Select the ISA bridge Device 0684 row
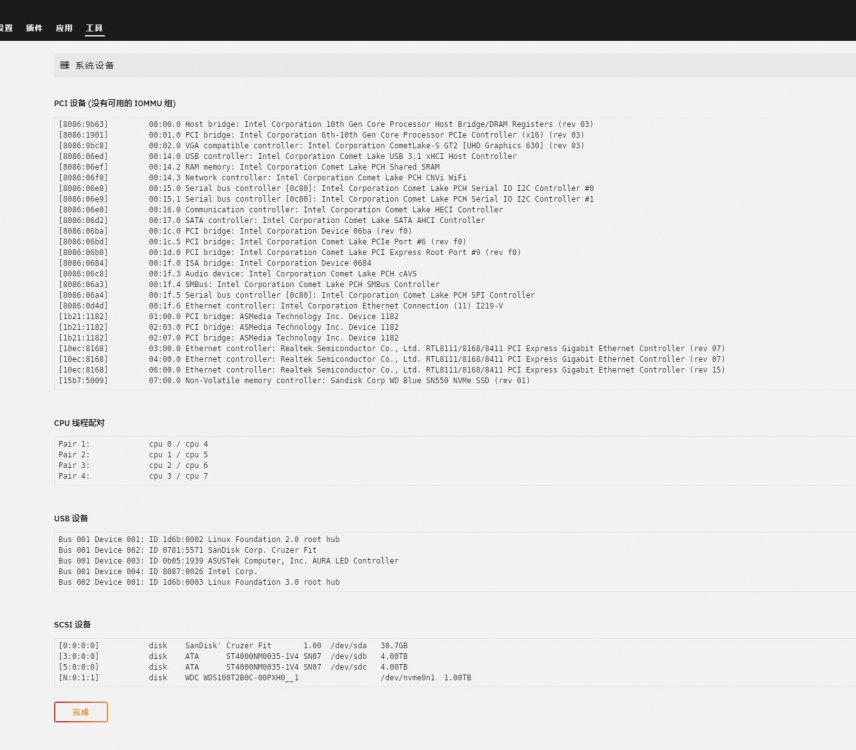This screenshot has height=750, width=856. click(215, 263)
